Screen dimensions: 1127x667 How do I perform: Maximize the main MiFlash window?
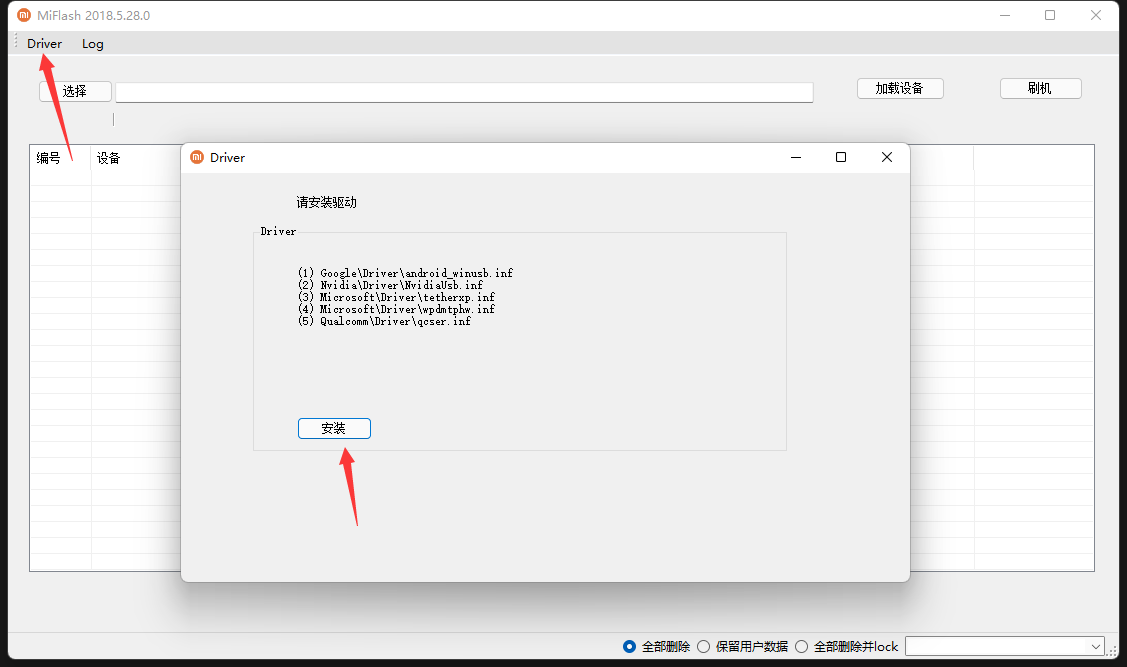tap(1050, 15)
